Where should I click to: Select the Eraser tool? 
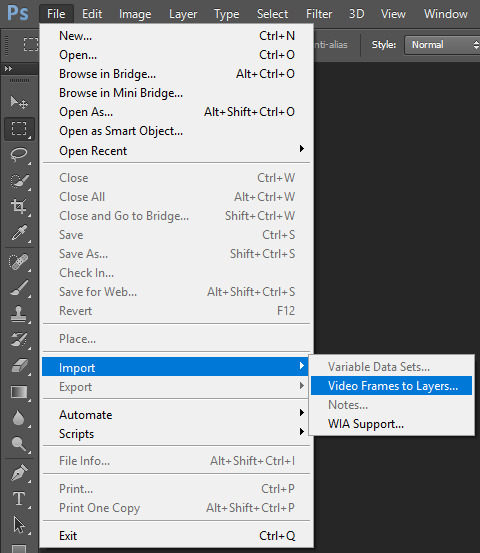point(19,365)
